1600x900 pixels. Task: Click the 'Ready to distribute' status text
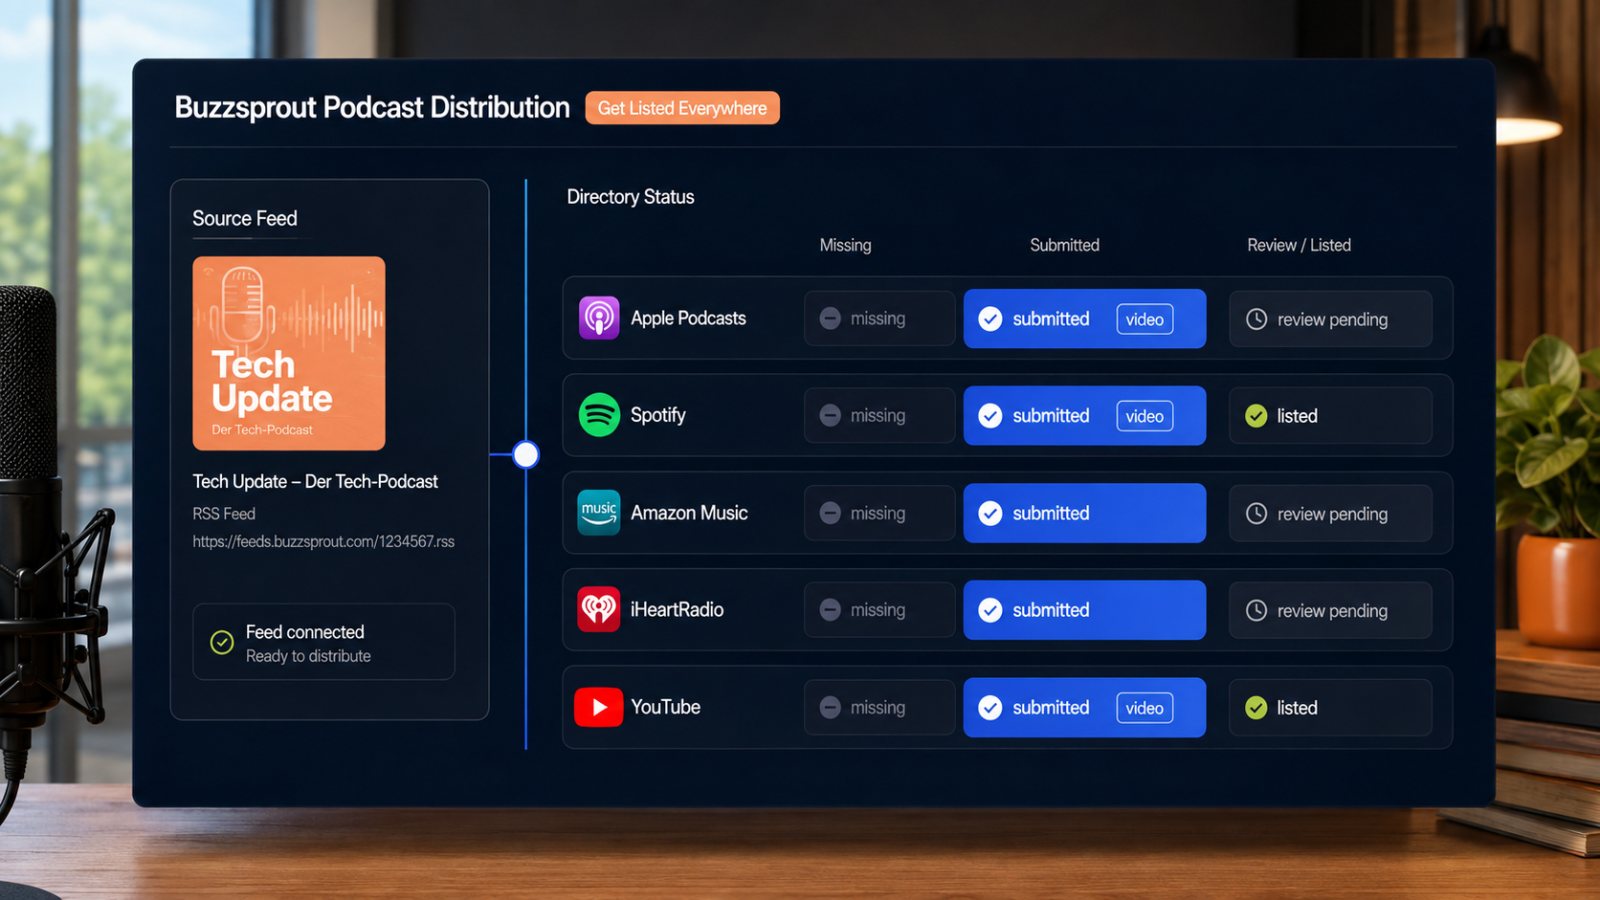(x=308, y=656)
